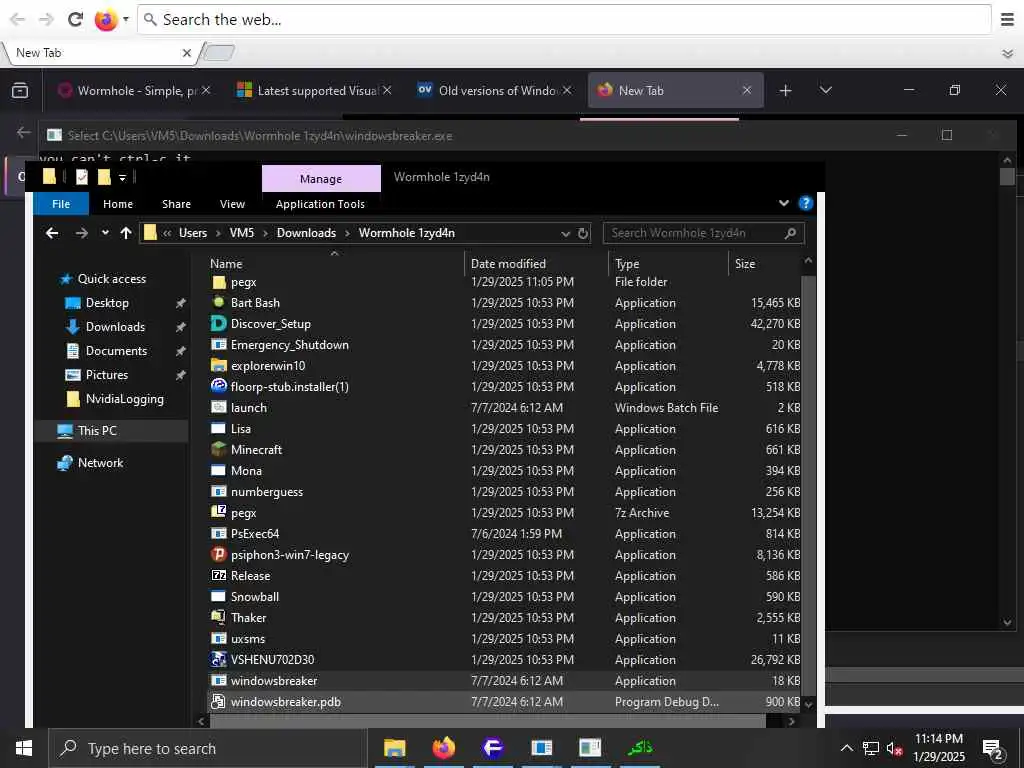Click the windowsbreaker.pdb file icon
1024x768 pixels.
219,701
